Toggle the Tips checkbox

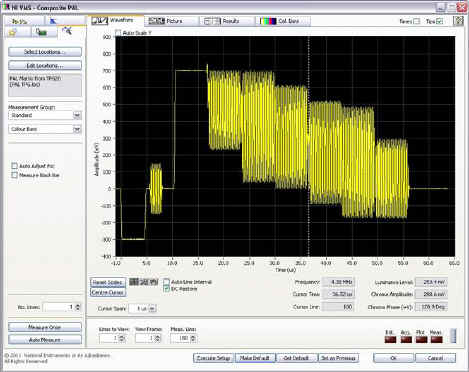[x=440, y=21]
